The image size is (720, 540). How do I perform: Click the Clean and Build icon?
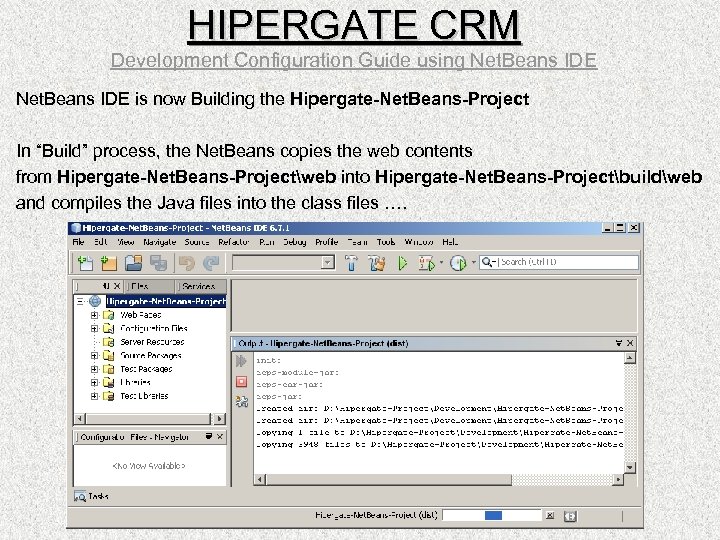point(377,263)
